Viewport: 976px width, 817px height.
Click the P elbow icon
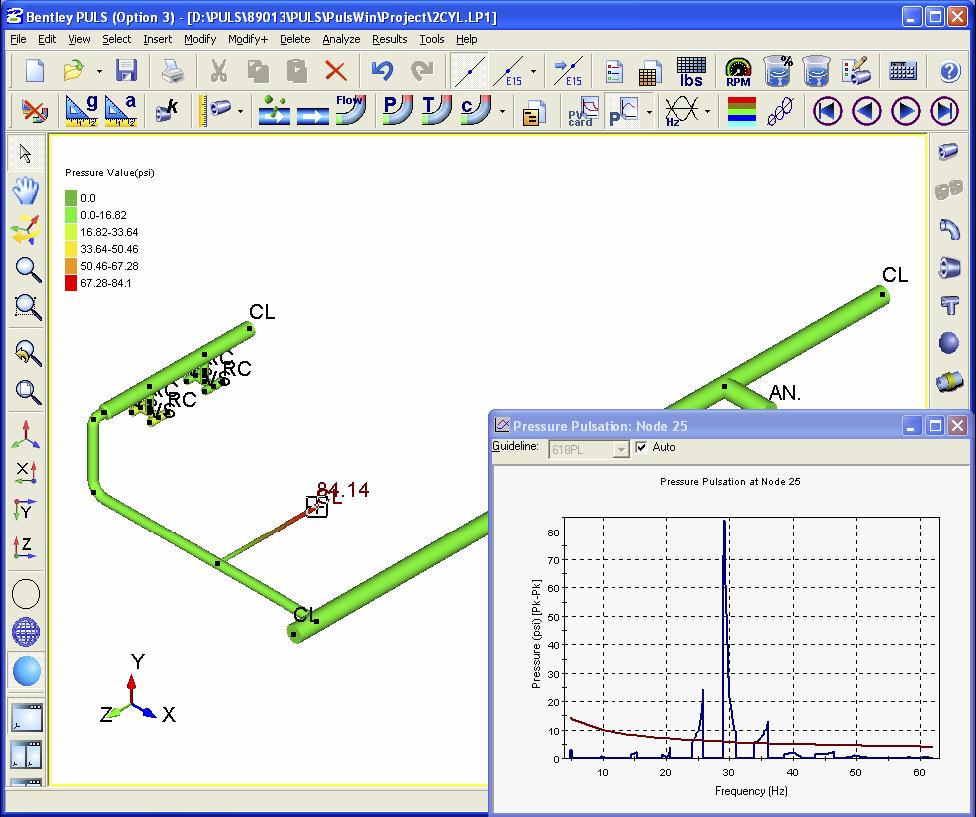tap(397, 110)
